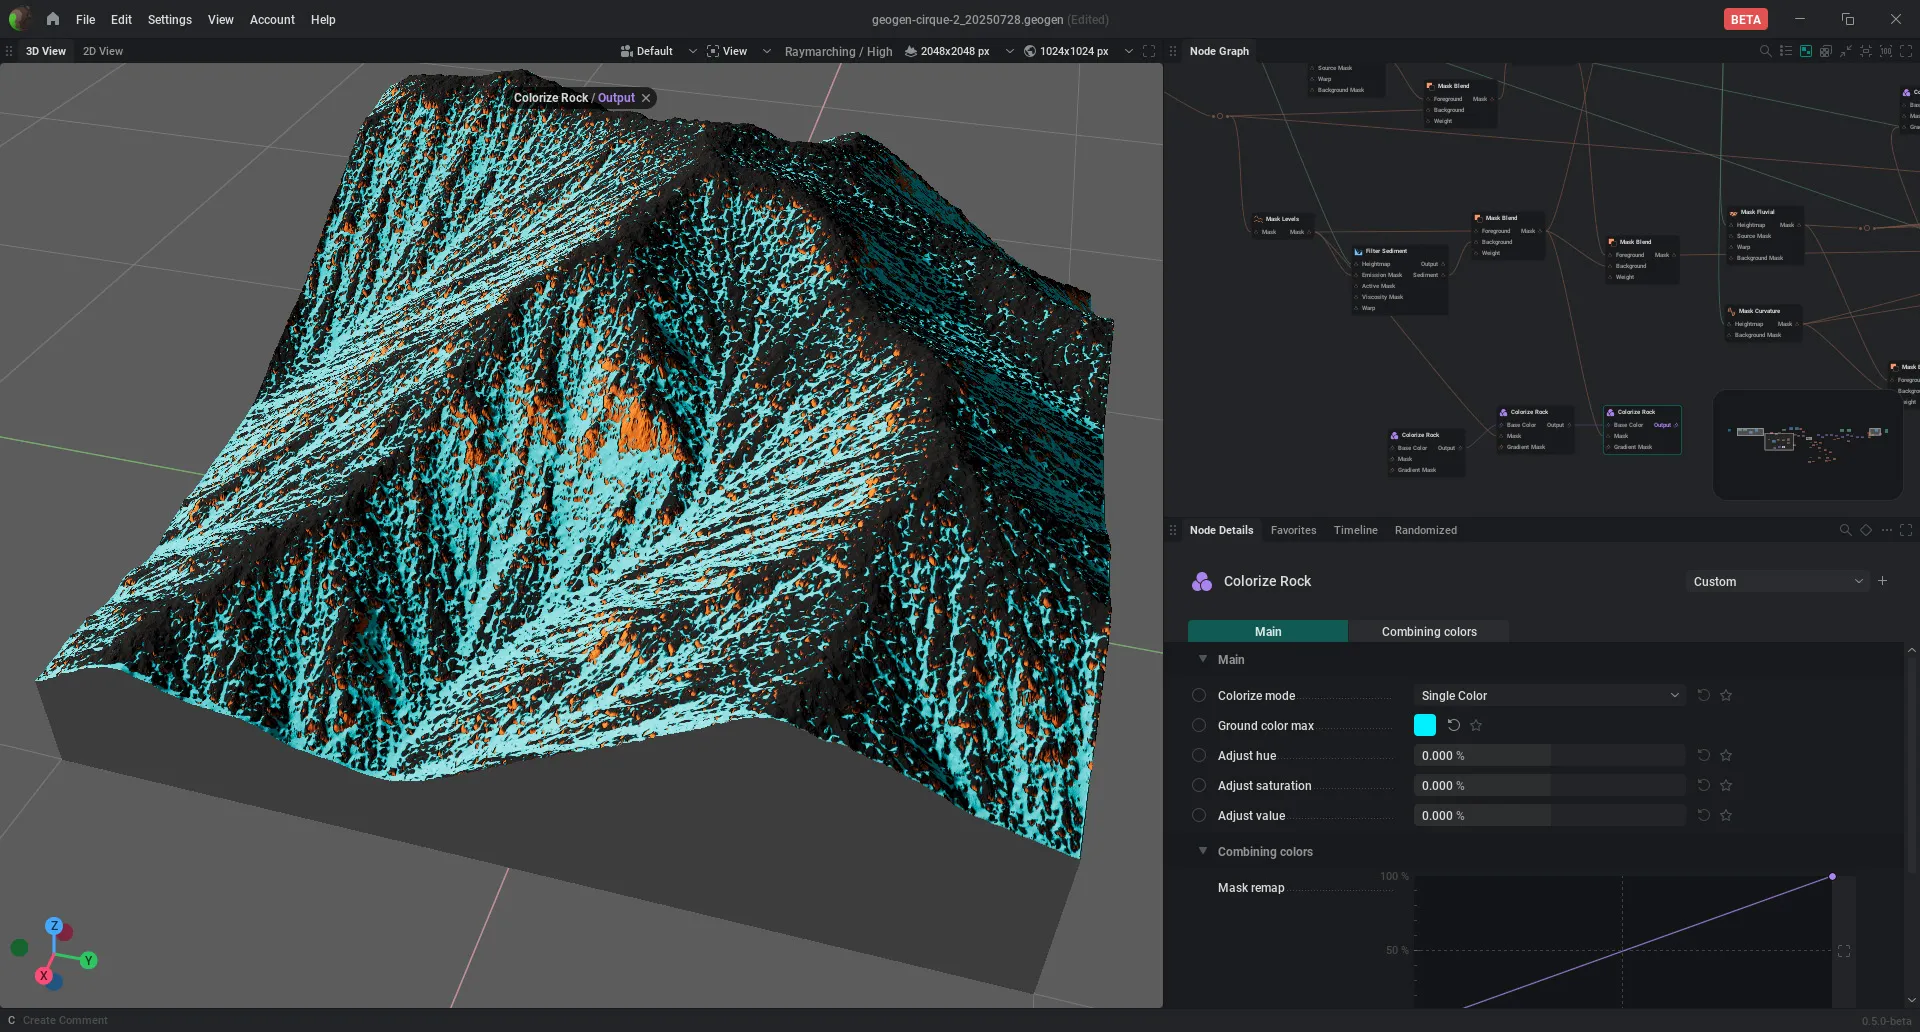This screenshot has width=1920, height=1032.
Task: Open the Single Color mode dropdown
Action: click(1549, 696)
